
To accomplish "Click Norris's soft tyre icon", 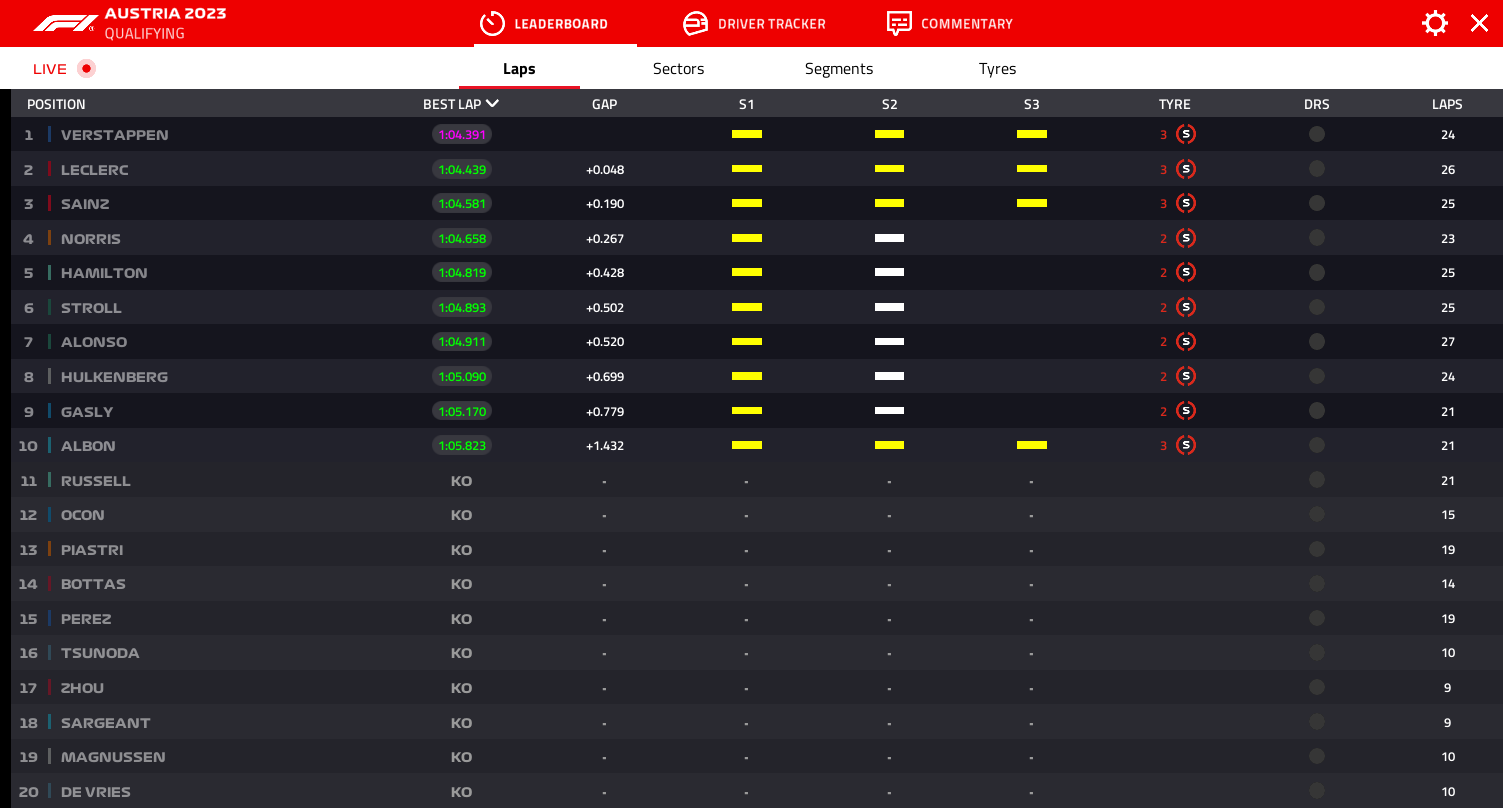I will coord(1186,238).
